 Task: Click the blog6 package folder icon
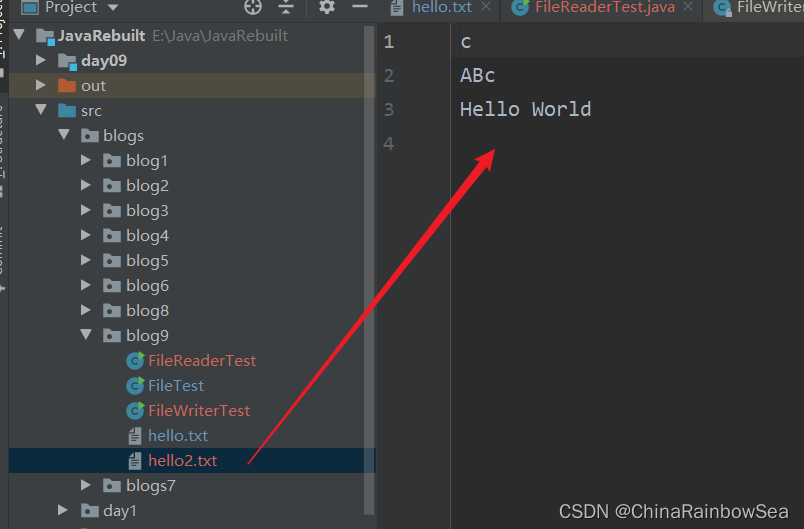pos(112,286)
